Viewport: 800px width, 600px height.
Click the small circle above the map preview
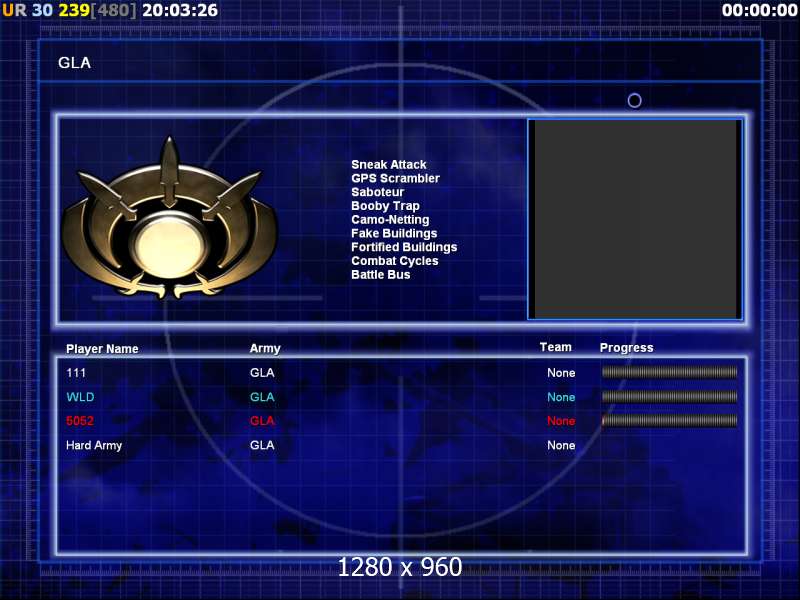pyautogui.click(x=634, y=101)
